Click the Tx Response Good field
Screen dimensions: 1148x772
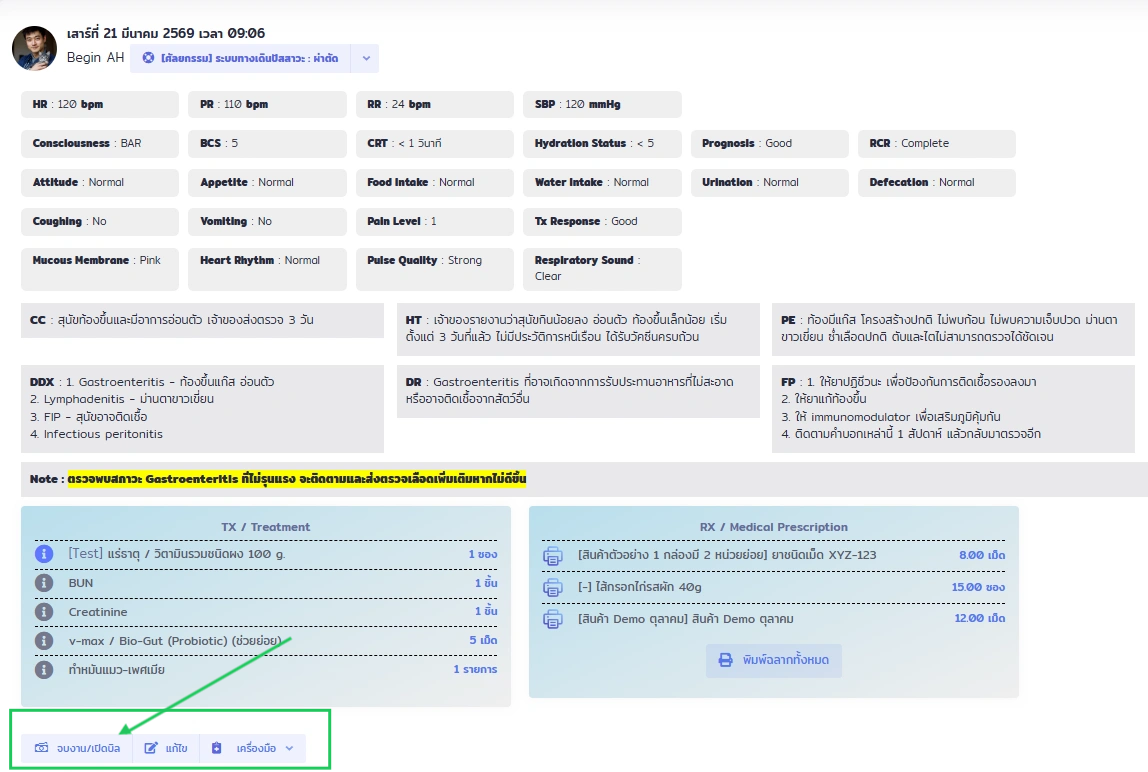coord(602,221)
